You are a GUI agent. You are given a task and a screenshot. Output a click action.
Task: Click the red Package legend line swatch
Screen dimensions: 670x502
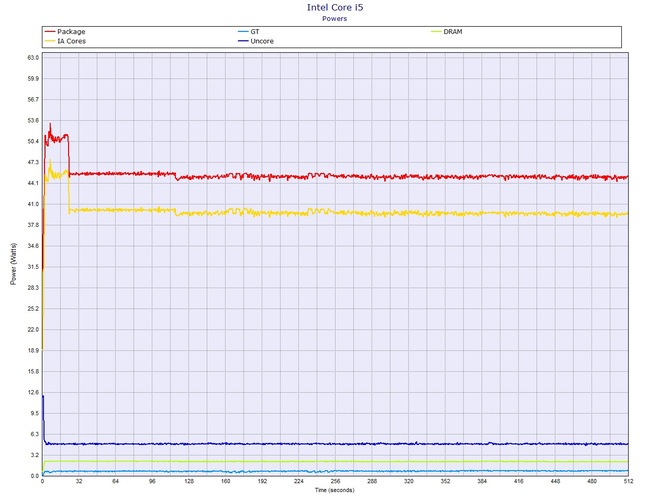coord(50,32)
